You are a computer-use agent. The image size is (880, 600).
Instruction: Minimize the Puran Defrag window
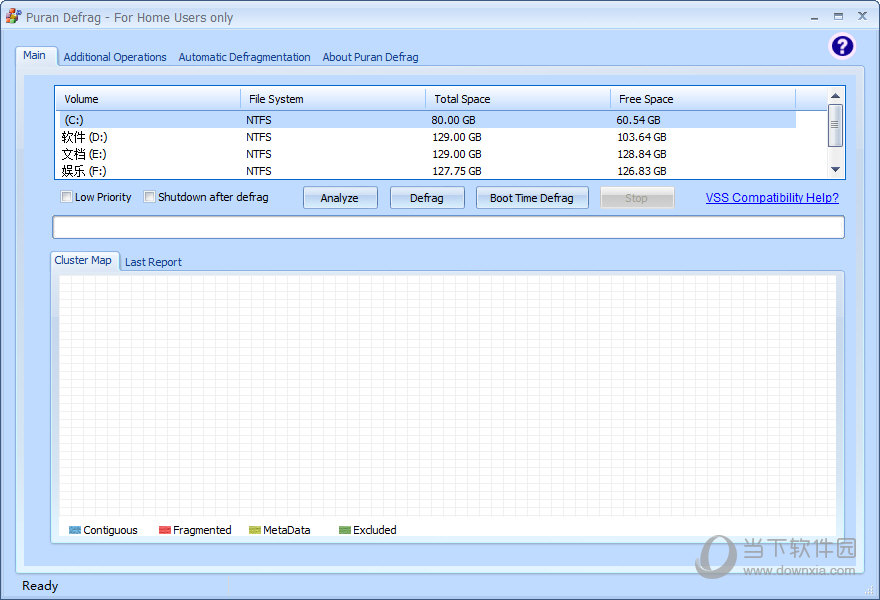pos(814,17)
